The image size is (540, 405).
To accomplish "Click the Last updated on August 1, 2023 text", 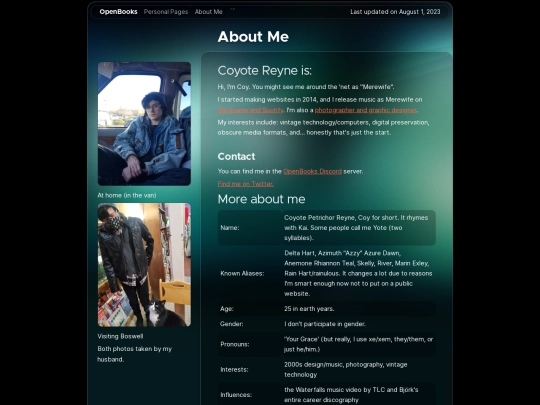I will point(395,12).
